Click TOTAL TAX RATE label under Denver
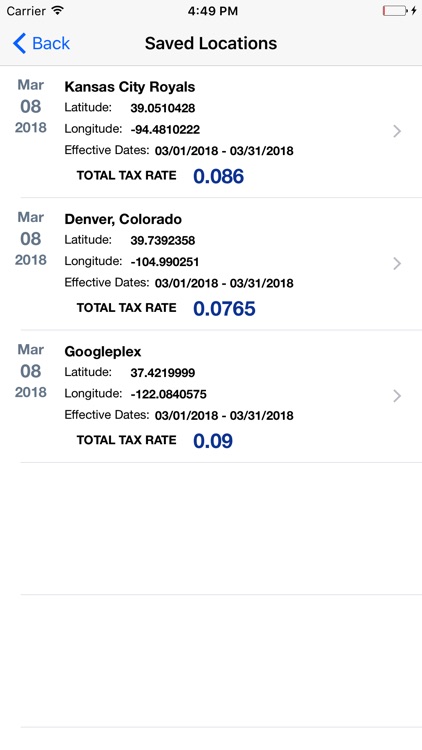The image size is (422, 750). pos(126,308)
